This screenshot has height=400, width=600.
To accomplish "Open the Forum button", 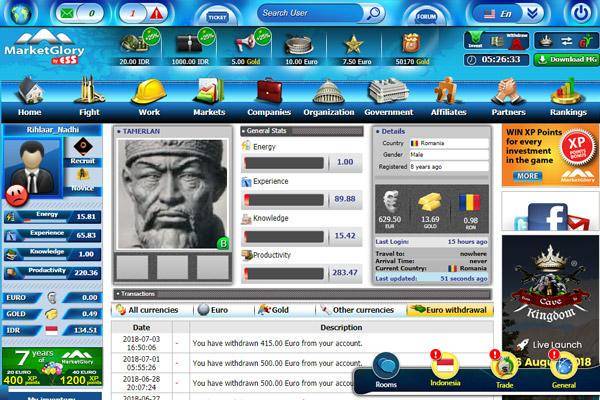I will pyautogui.click(x=427, y=16).
